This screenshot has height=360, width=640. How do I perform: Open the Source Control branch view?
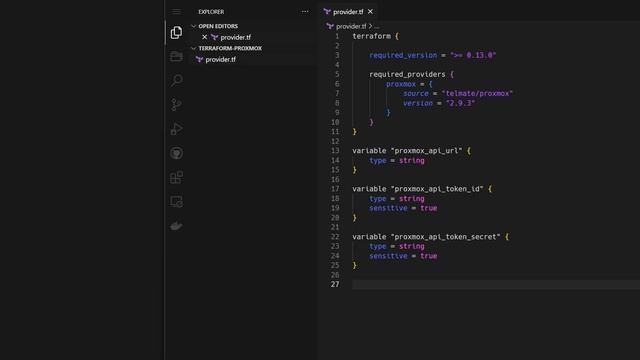[176, 104]
